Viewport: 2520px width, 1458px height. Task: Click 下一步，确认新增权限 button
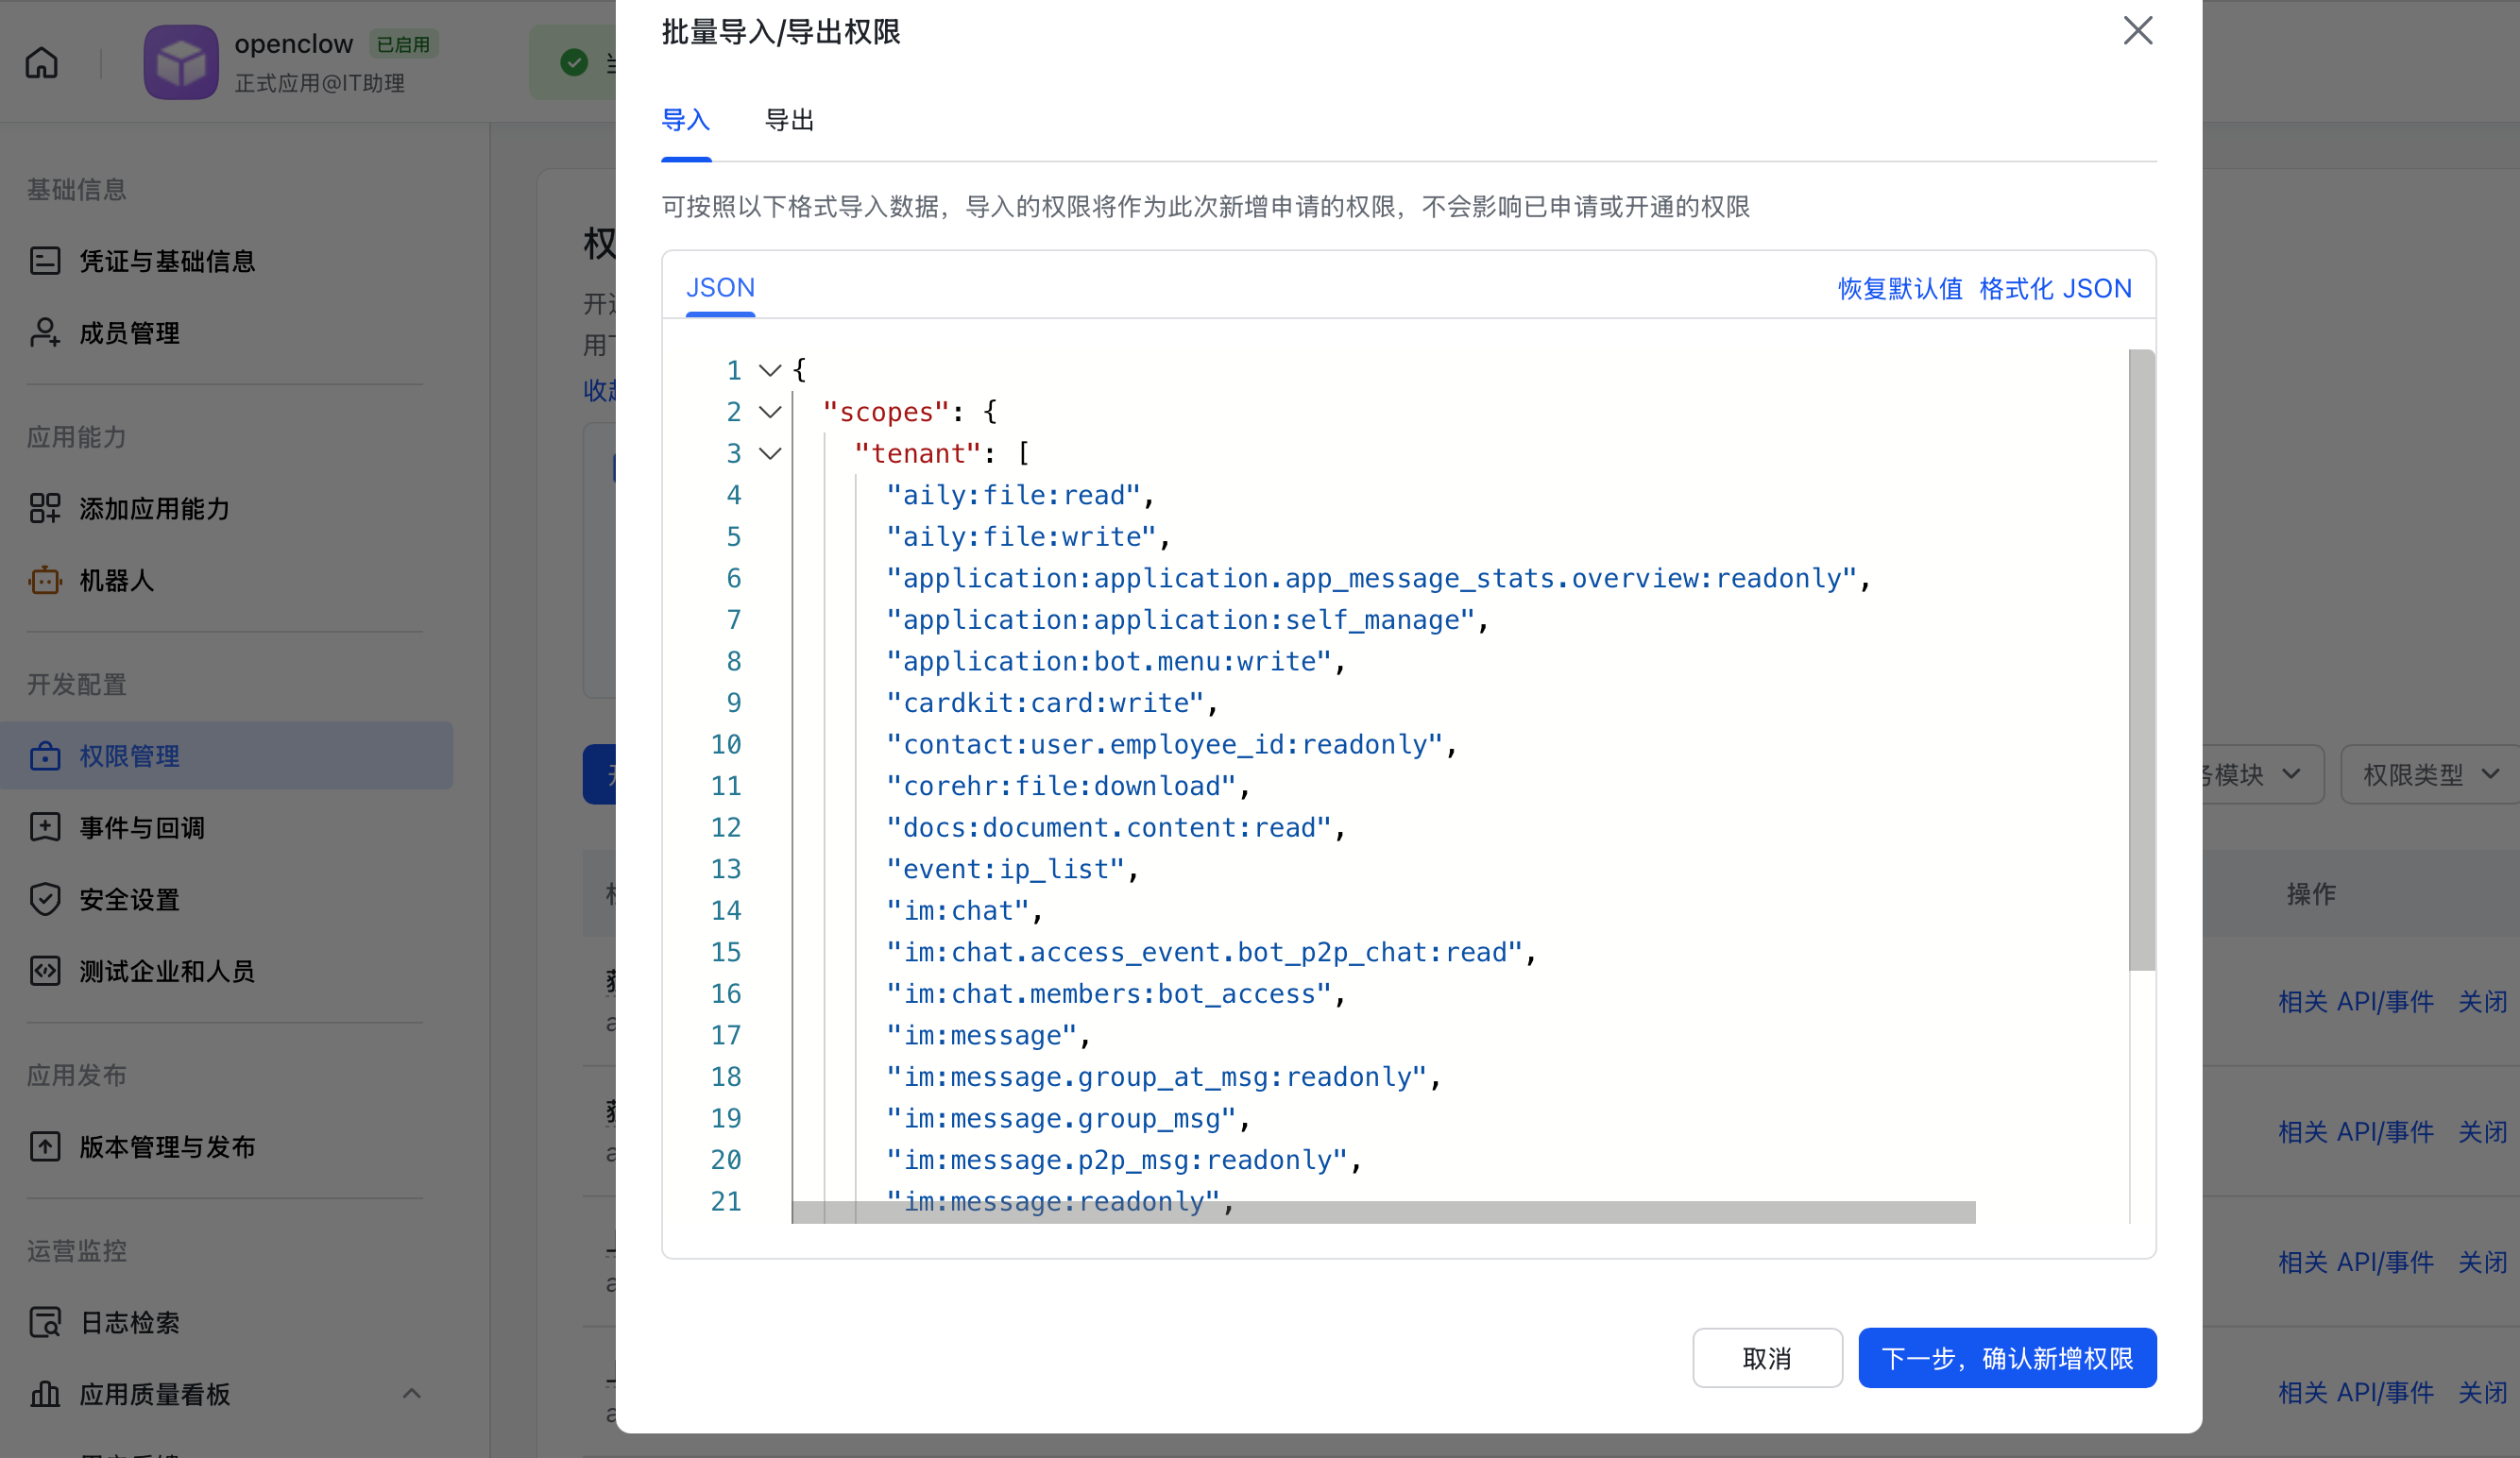[x=2006, y=1358]
